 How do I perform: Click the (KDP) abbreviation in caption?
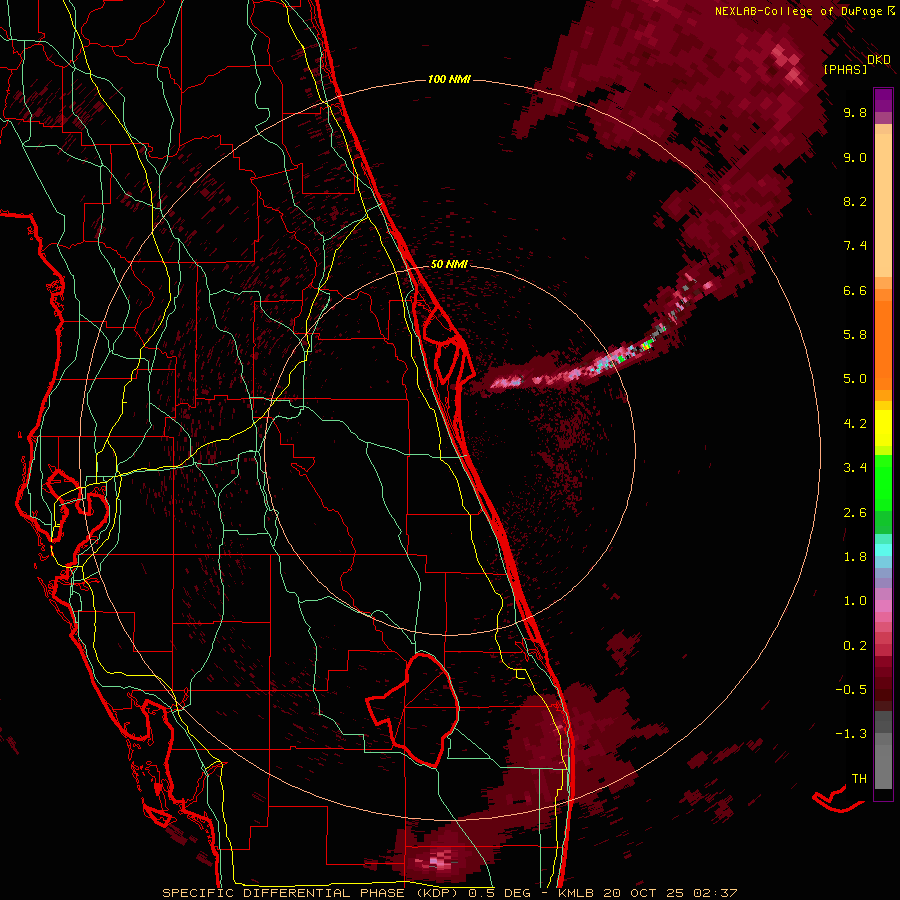click(x=435, y=893)
